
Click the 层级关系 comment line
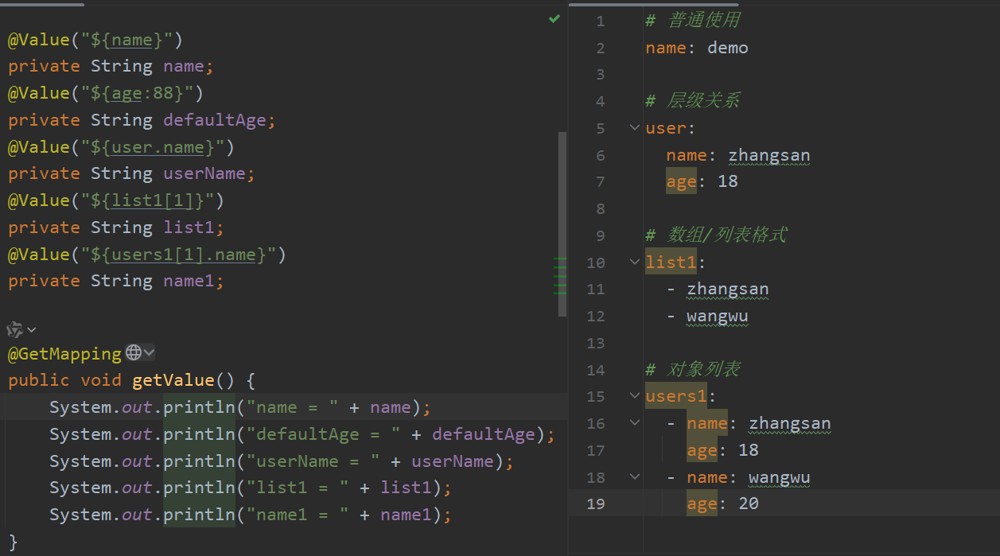click(693, 101)
